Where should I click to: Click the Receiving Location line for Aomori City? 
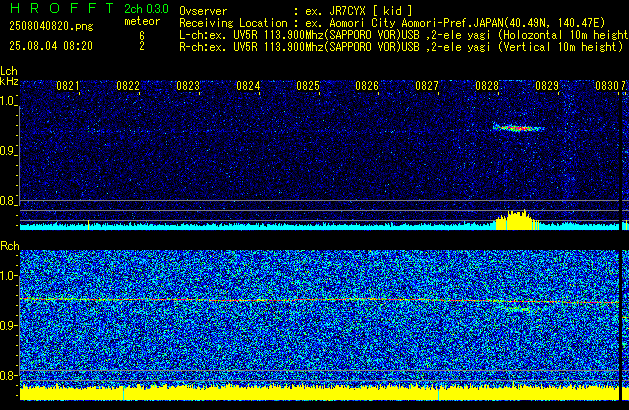tap(392, 23)
